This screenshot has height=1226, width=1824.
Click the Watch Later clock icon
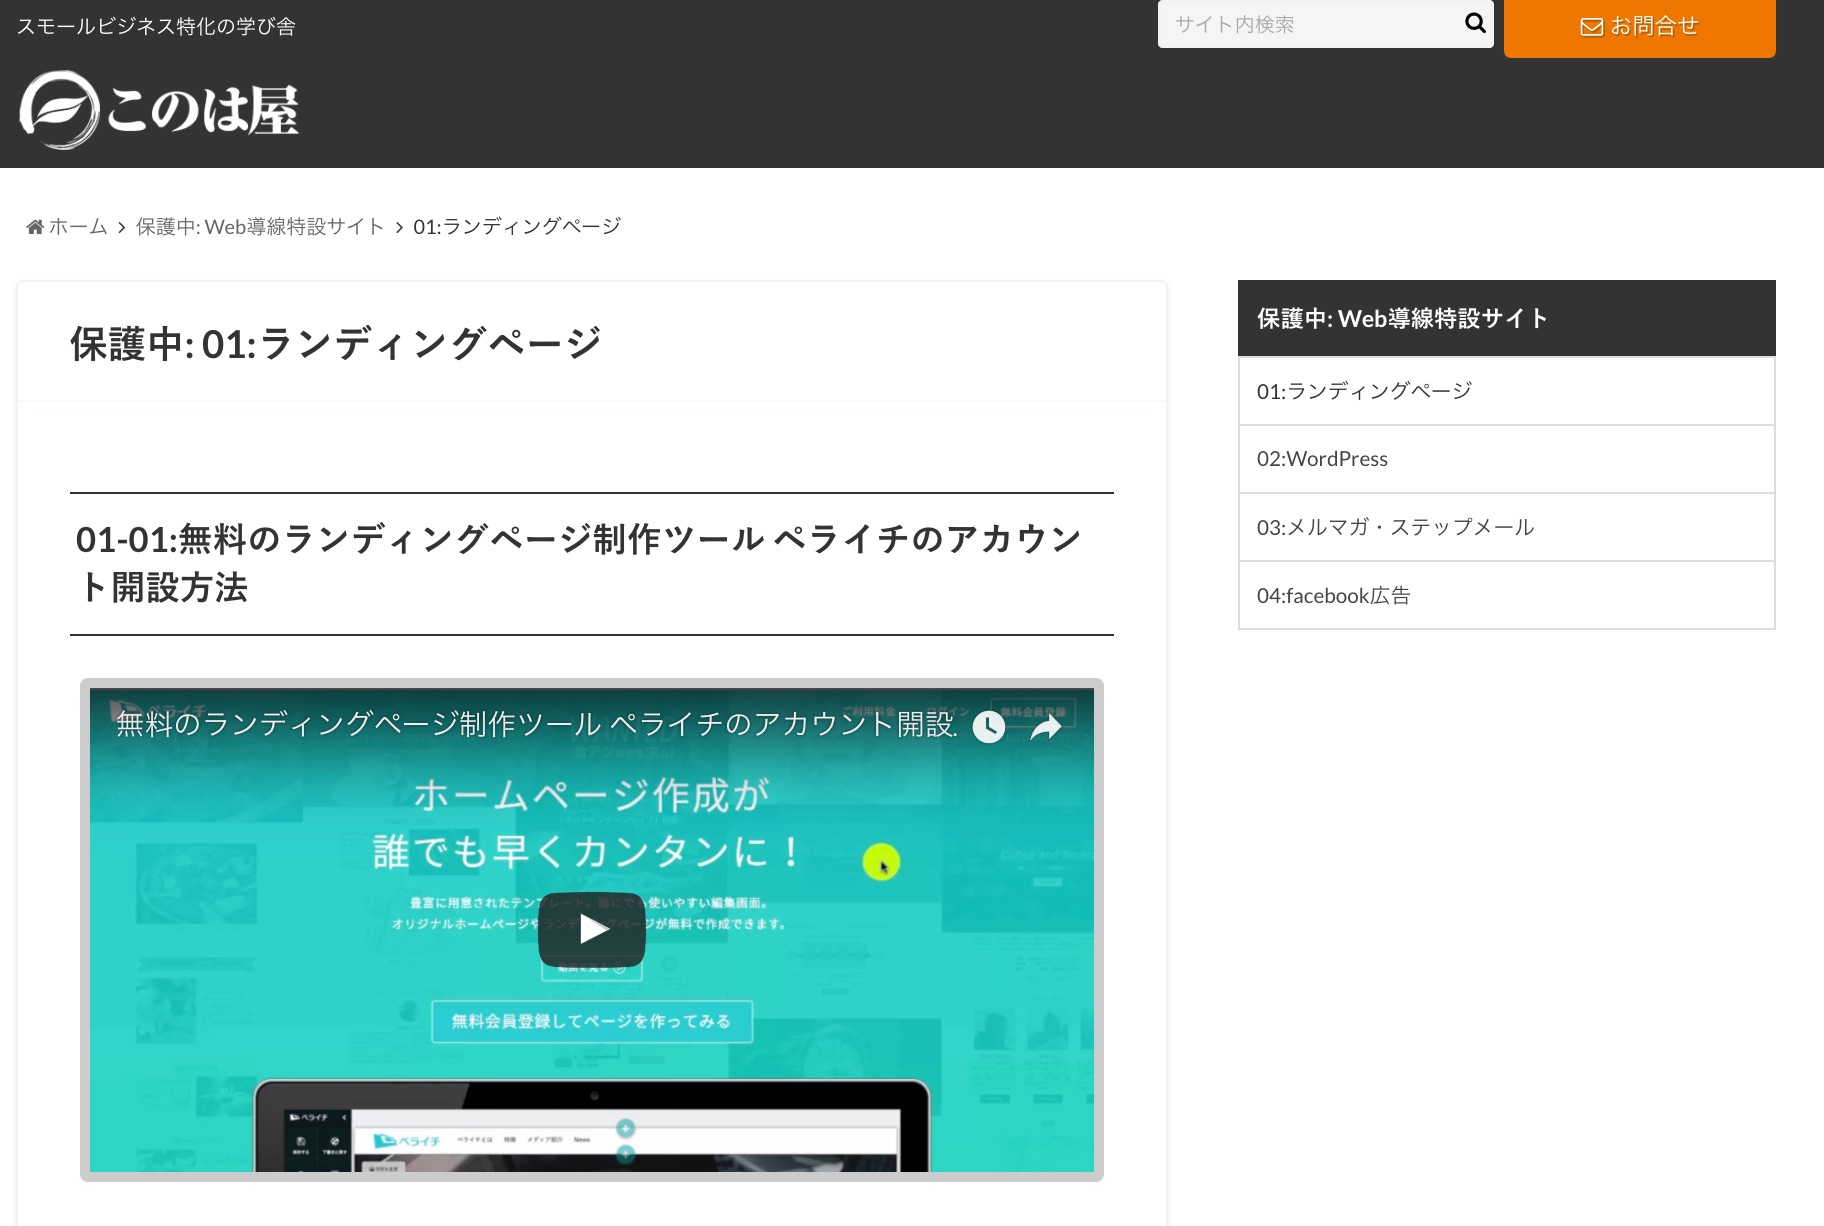tap(989, 727)
